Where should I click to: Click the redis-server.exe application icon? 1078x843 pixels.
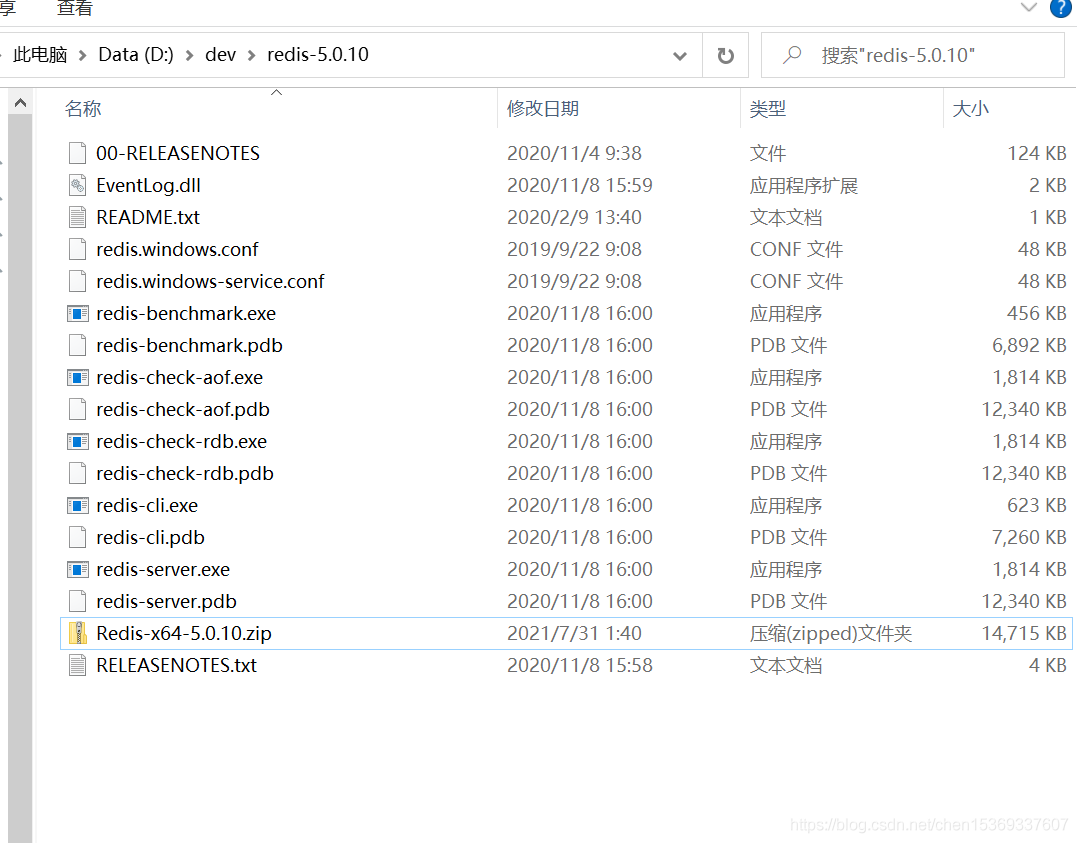click(78, 569)
